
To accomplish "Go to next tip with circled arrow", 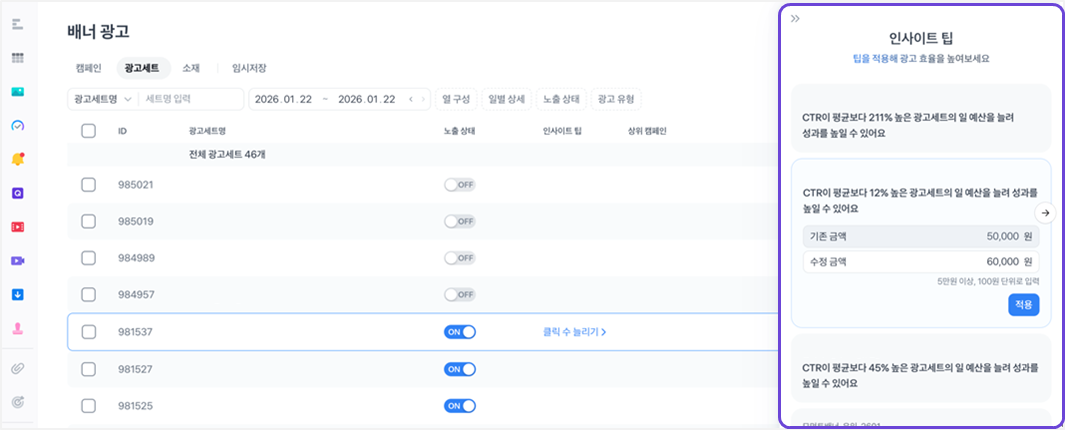I will click(1045, 213).
